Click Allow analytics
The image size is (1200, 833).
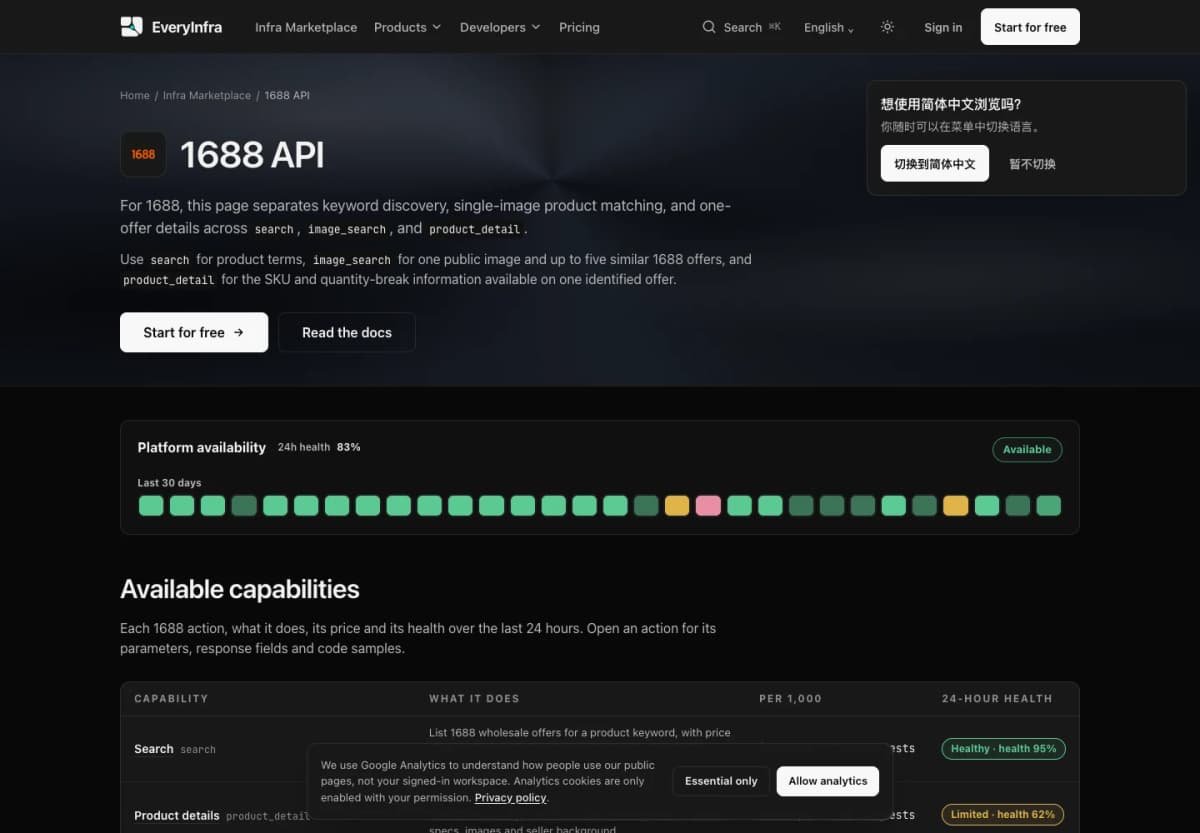pos(828,781)
